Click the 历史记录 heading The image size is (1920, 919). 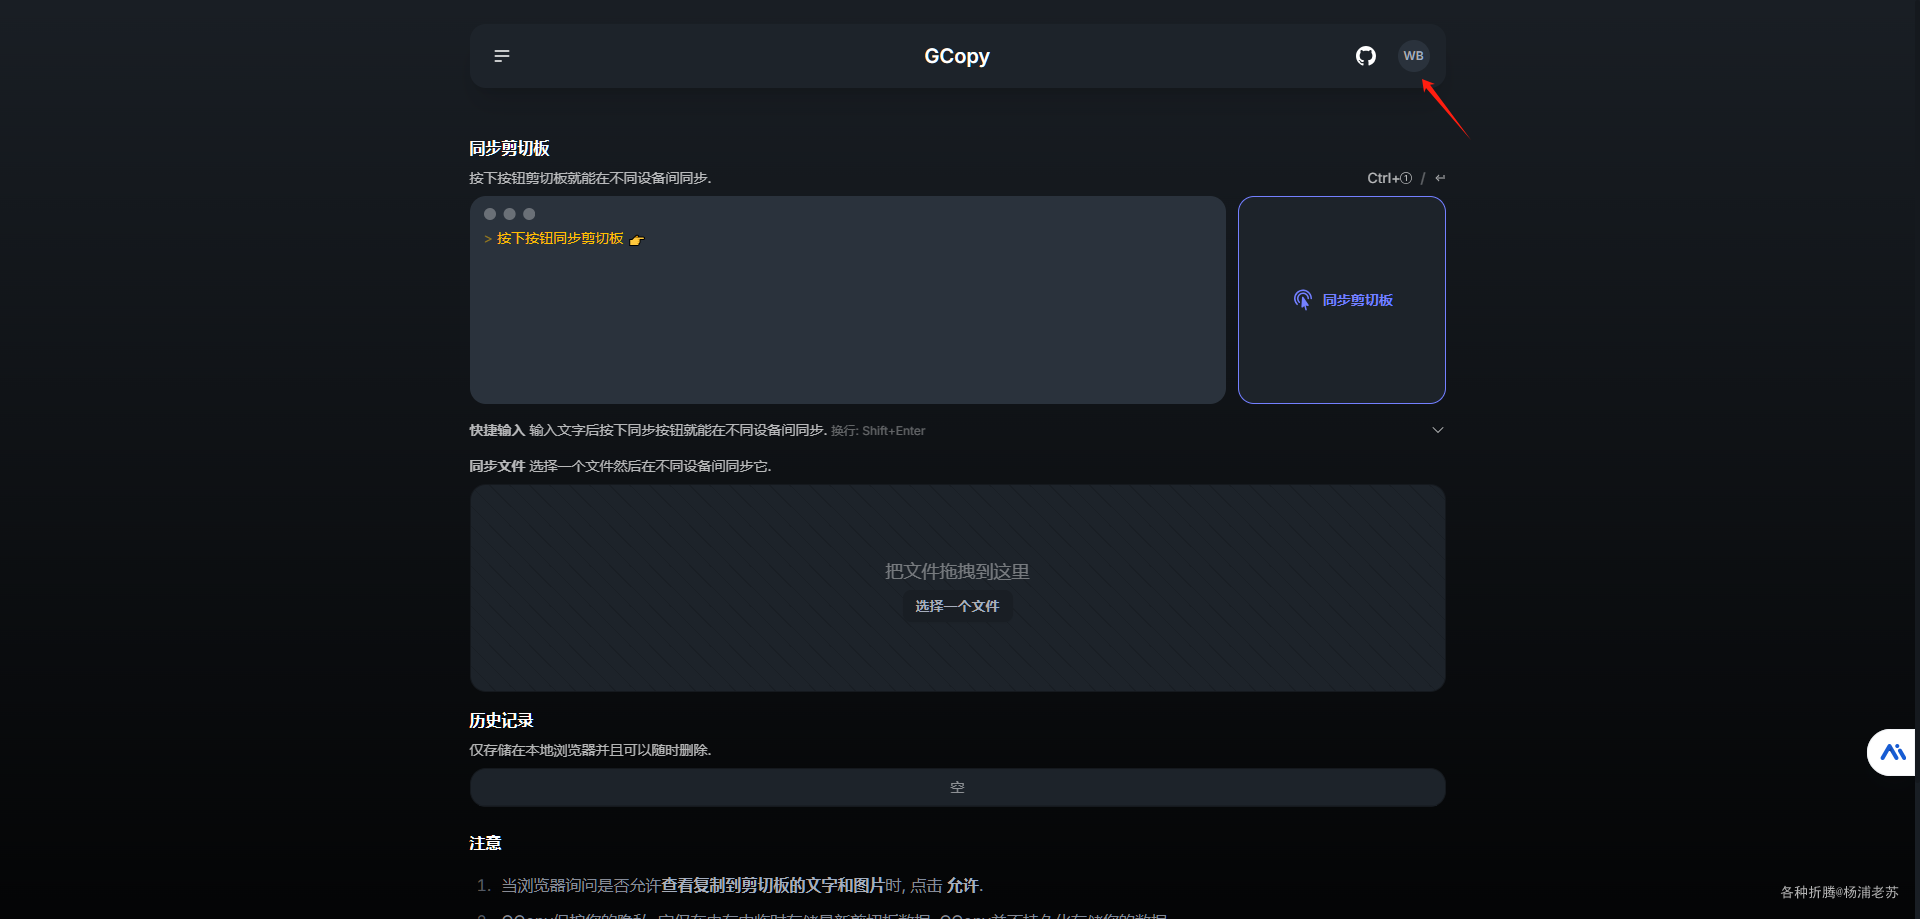[x=501, y=720]
